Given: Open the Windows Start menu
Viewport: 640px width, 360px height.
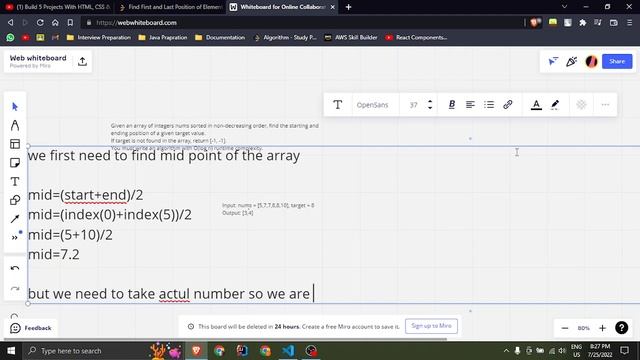Looking at the screenshot, I should (x=11, y=351).
